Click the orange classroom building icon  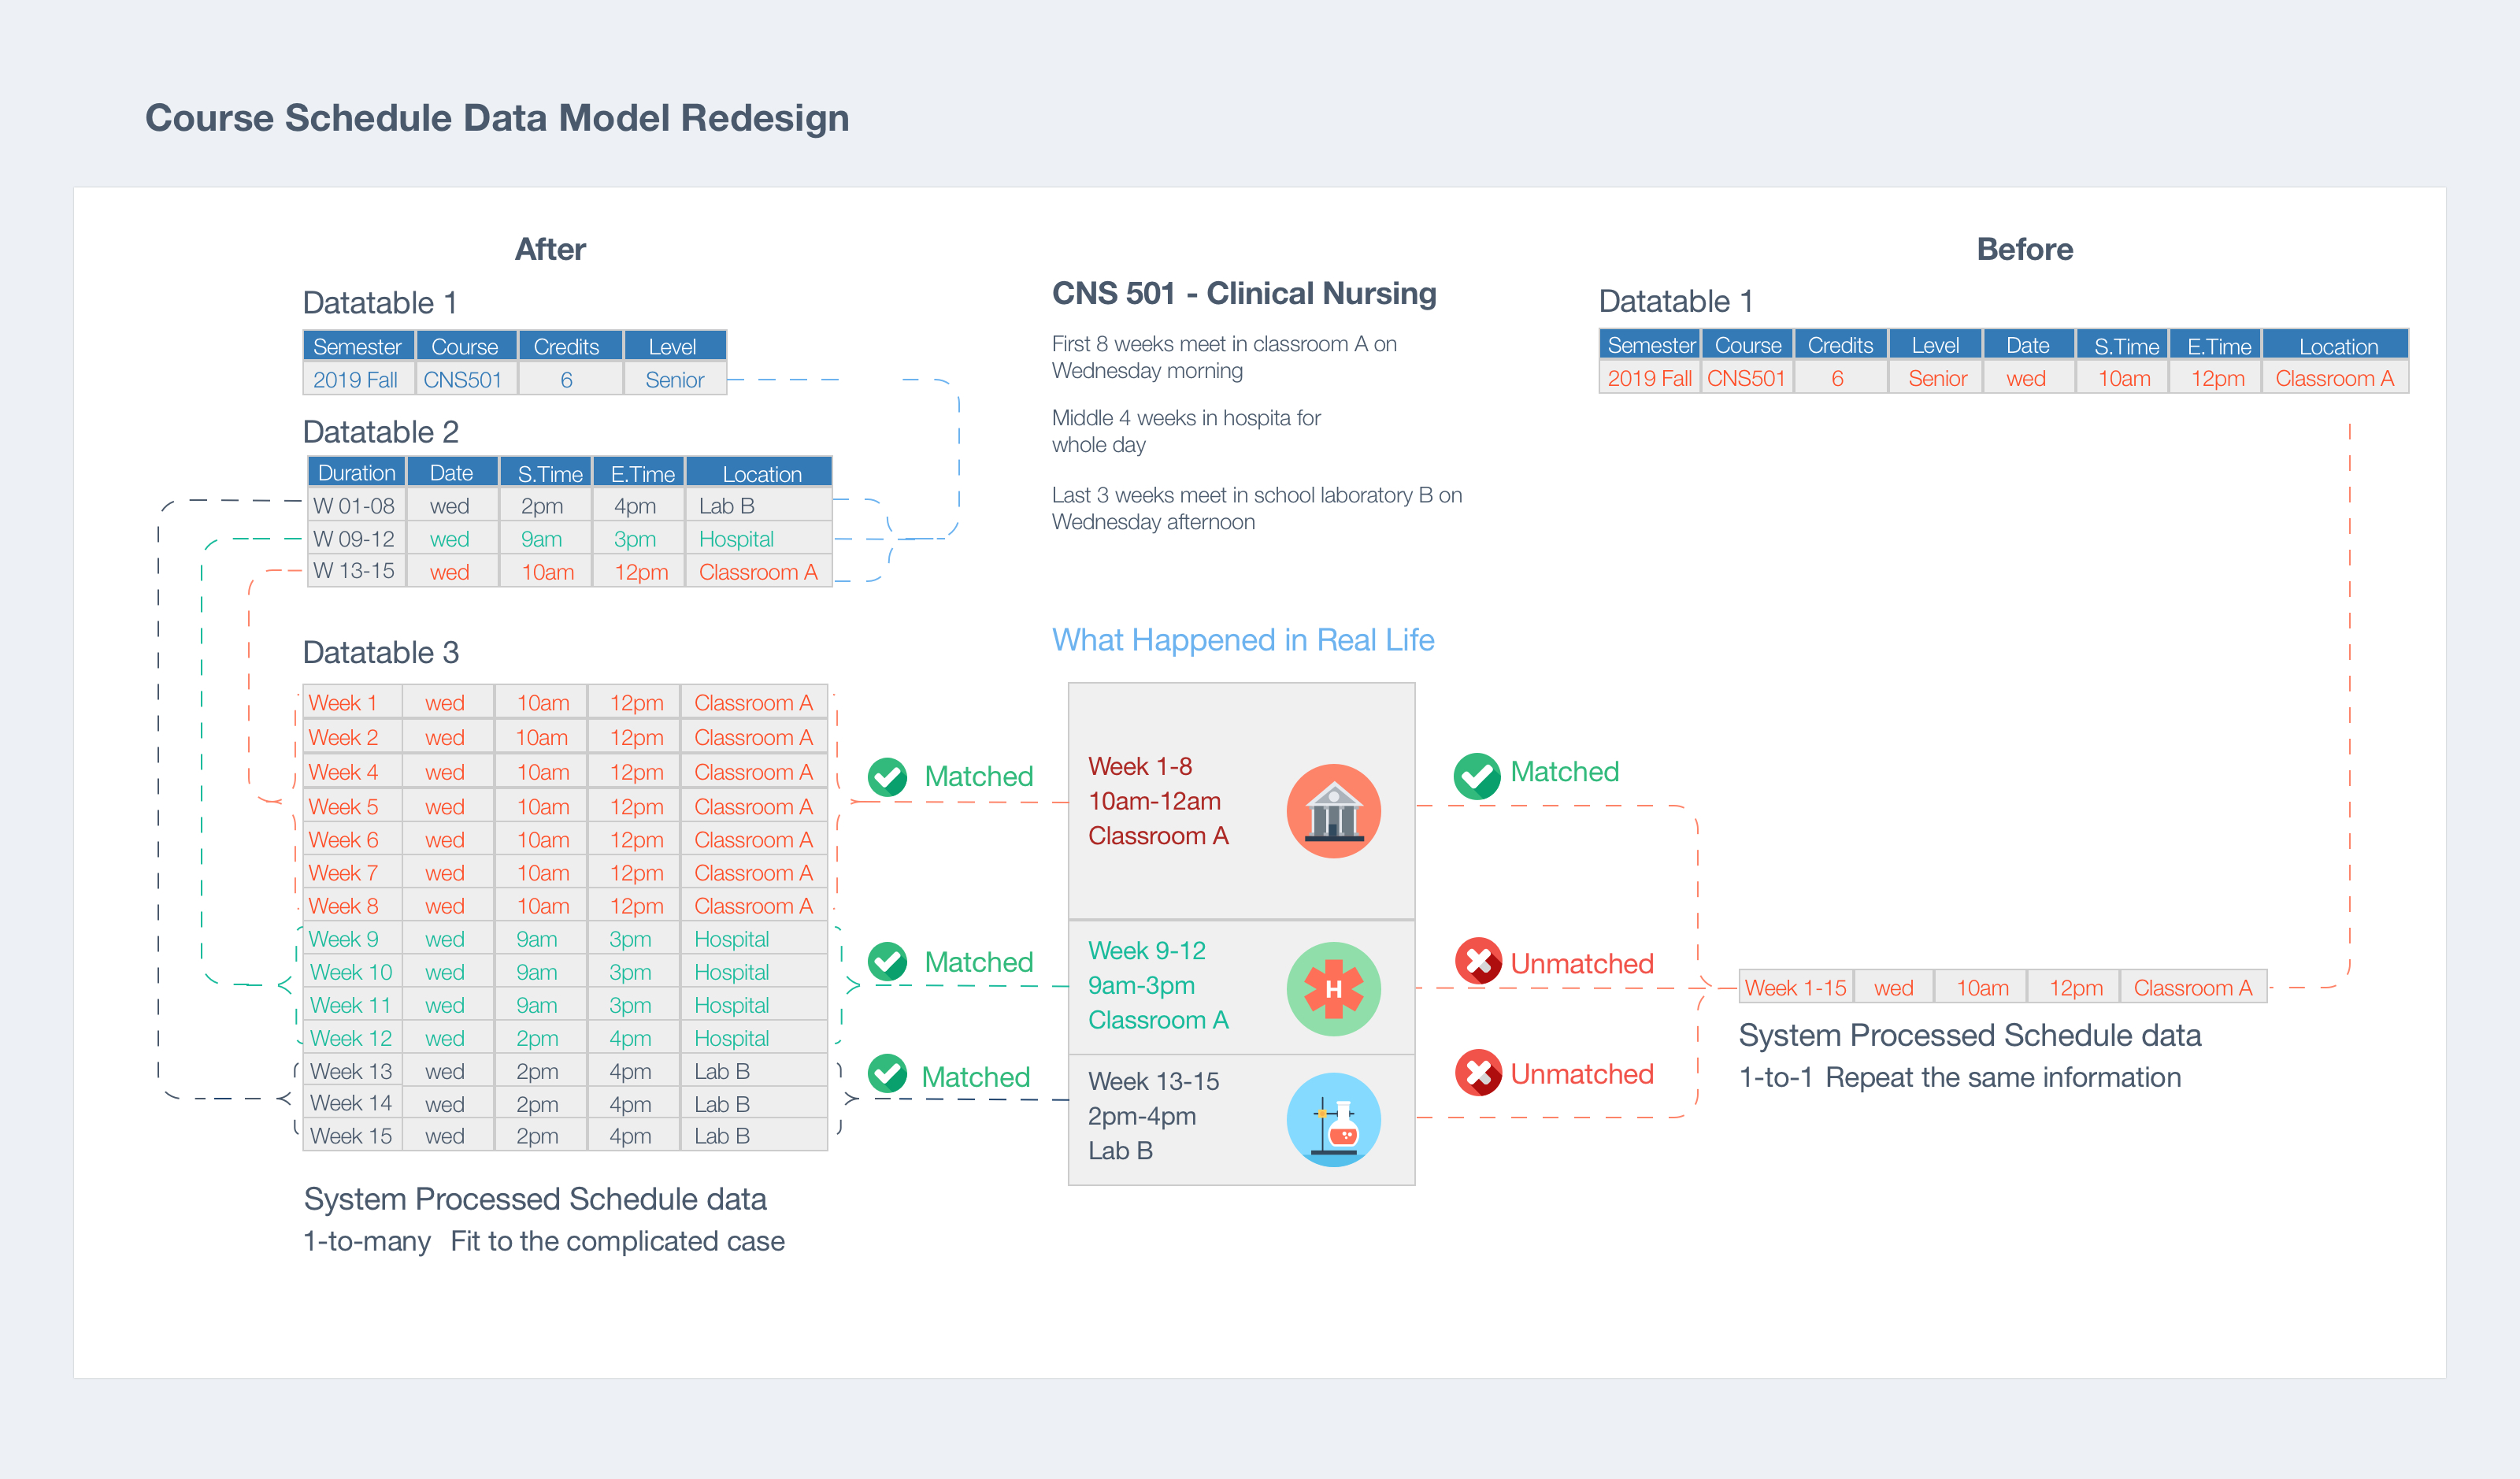coord(1333,811)
